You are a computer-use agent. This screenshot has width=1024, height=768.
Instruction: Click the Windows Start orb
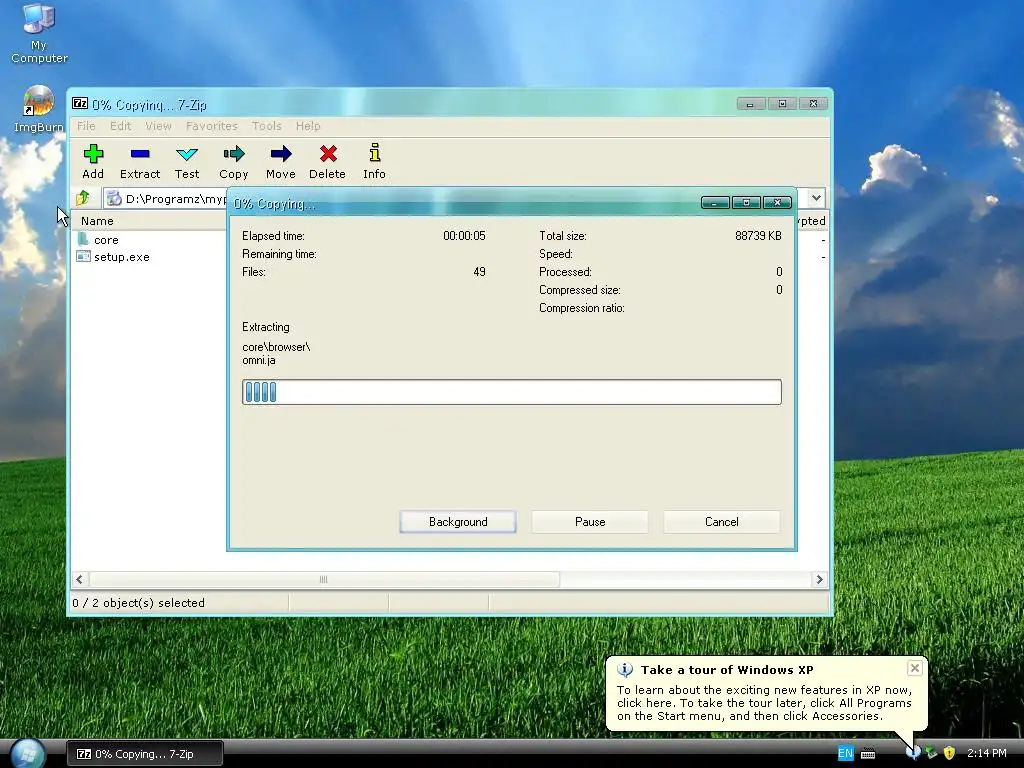pos(27,753)
